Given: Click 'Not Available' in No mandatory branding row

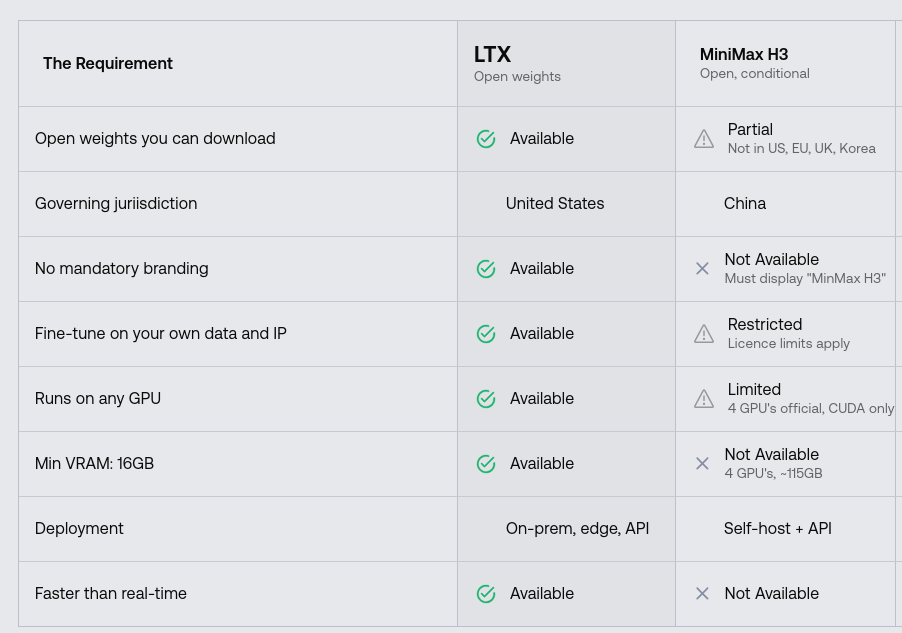Looking at the screenshot, I should (x=771, y=260).
